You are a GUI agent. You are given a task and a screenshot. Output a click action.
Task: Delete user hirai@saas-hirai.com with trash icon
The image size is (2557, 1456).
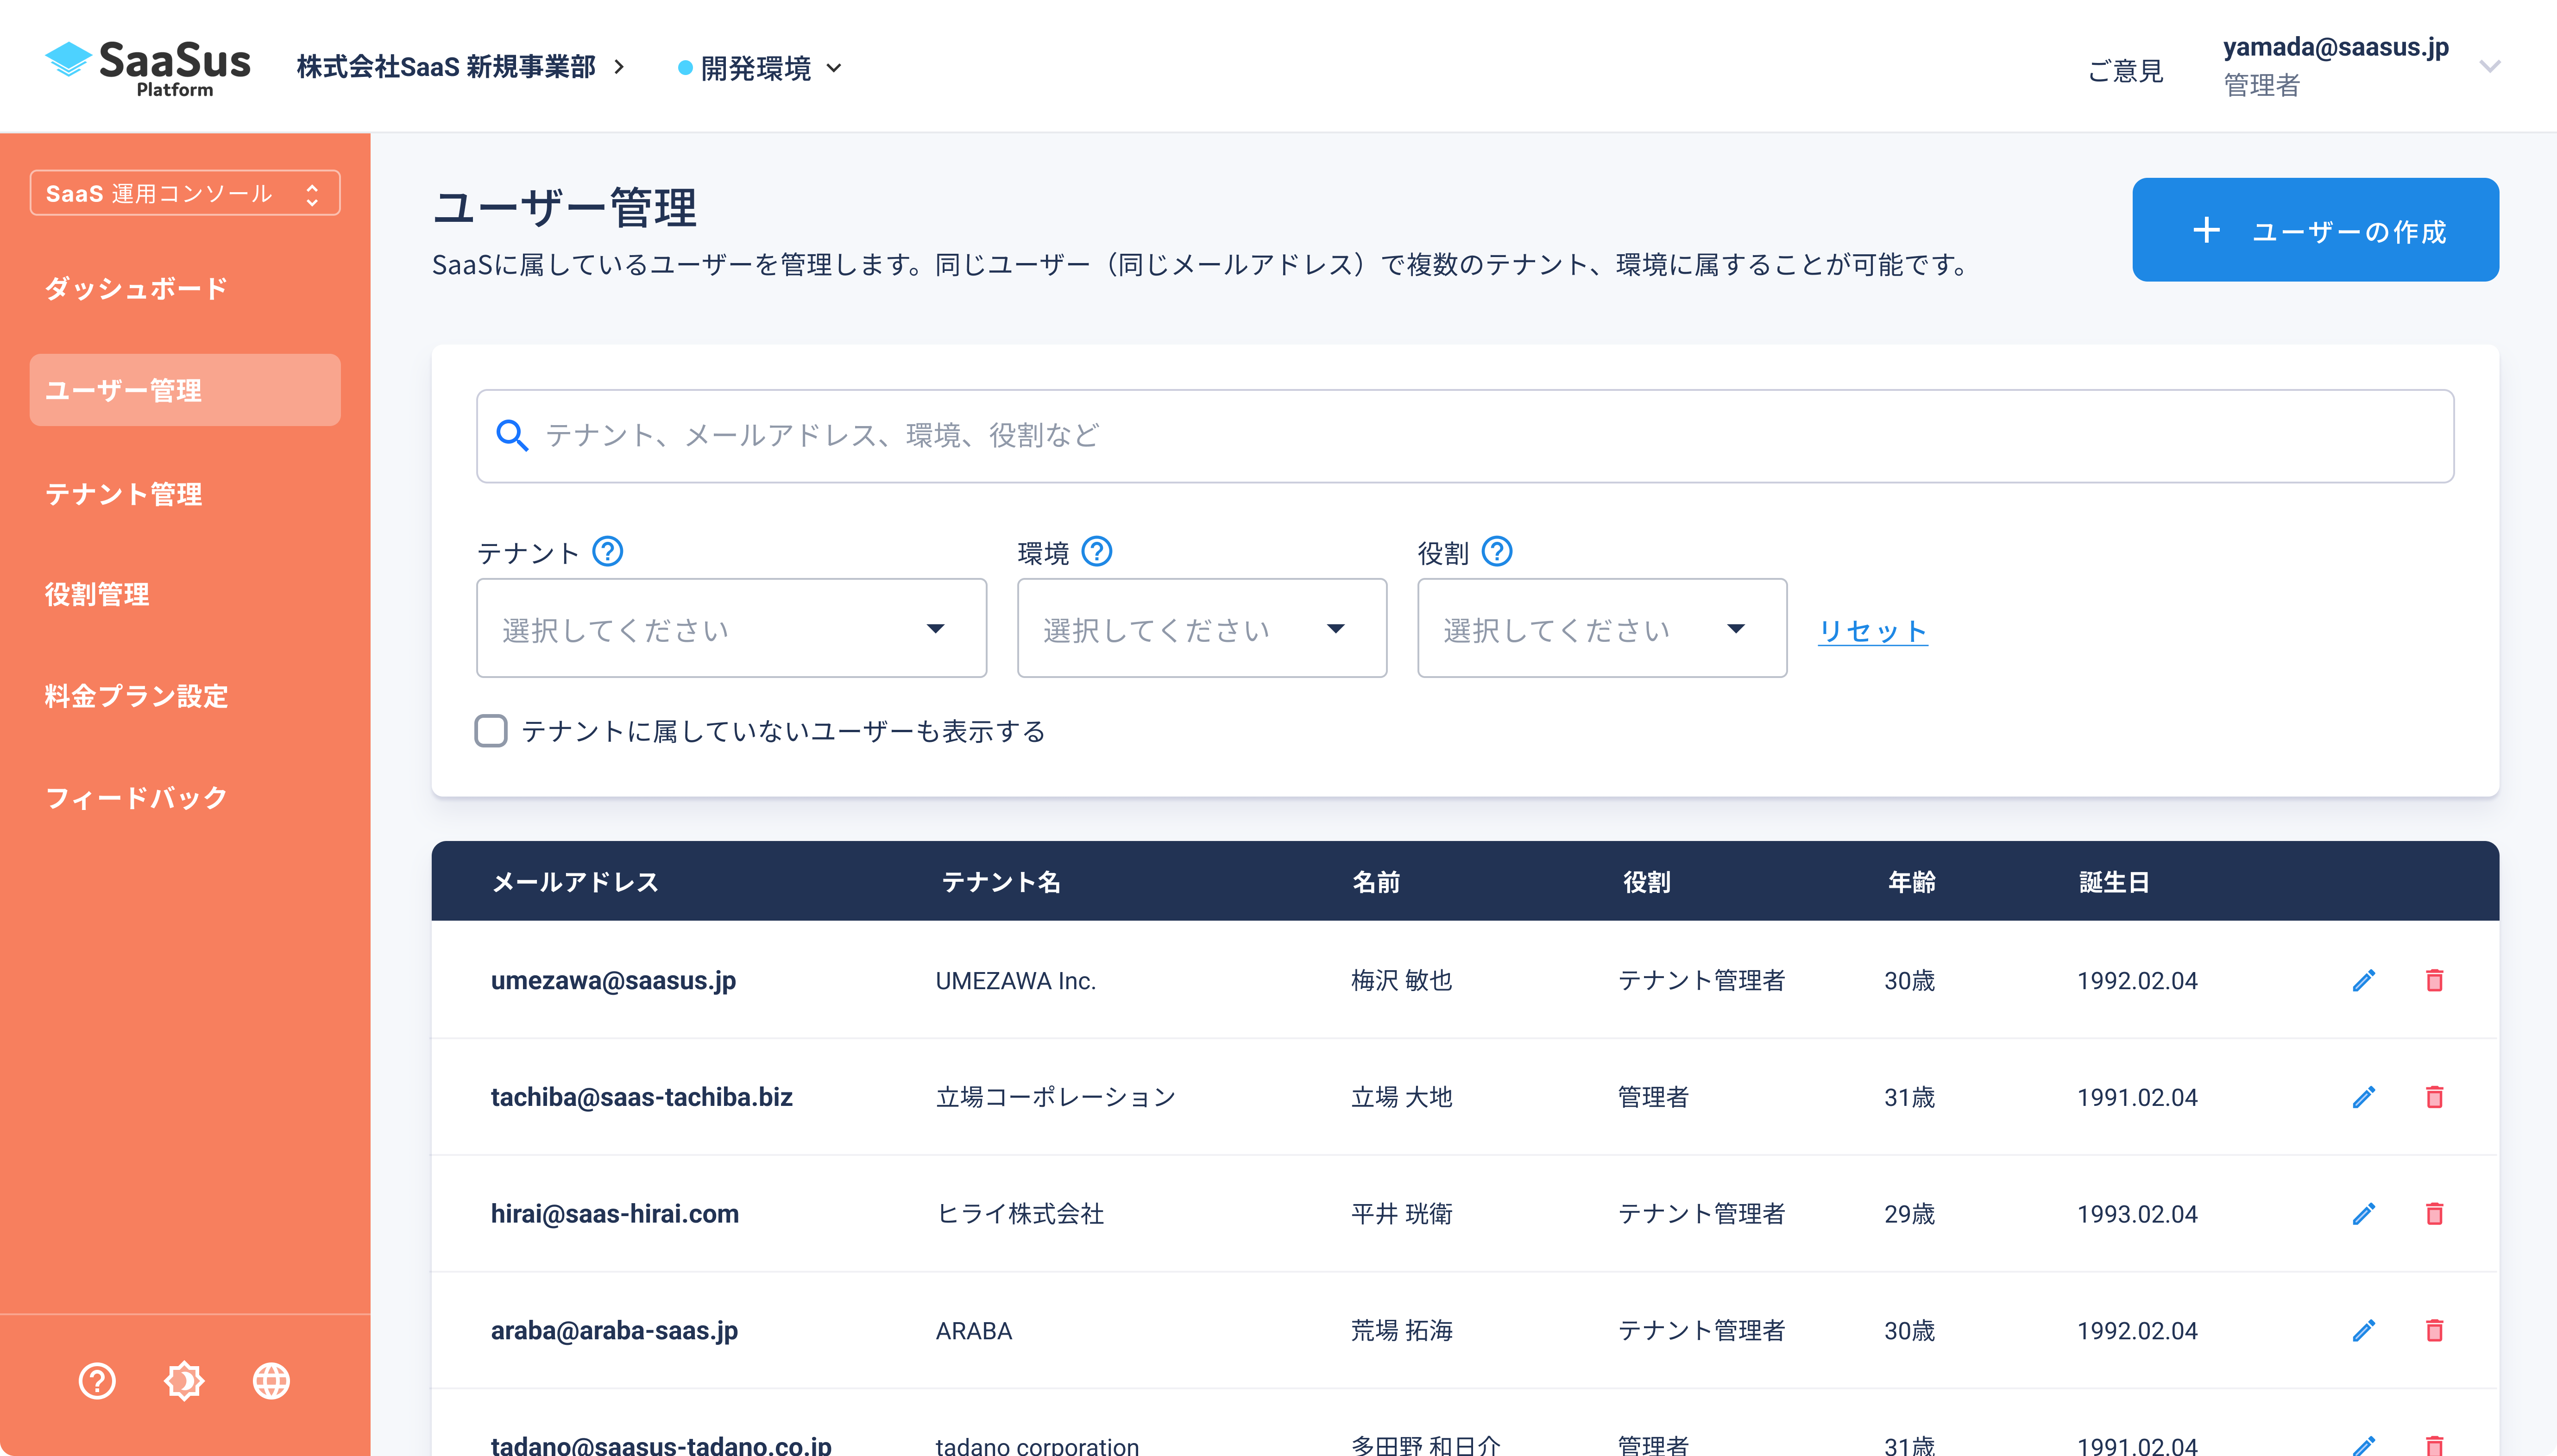click(2435, 1214)
